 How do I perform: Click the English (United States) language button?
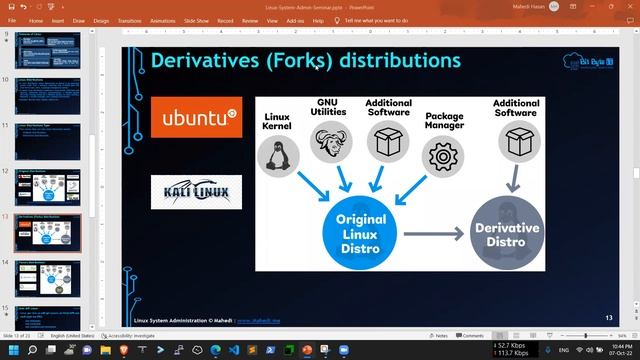point(72,336)
